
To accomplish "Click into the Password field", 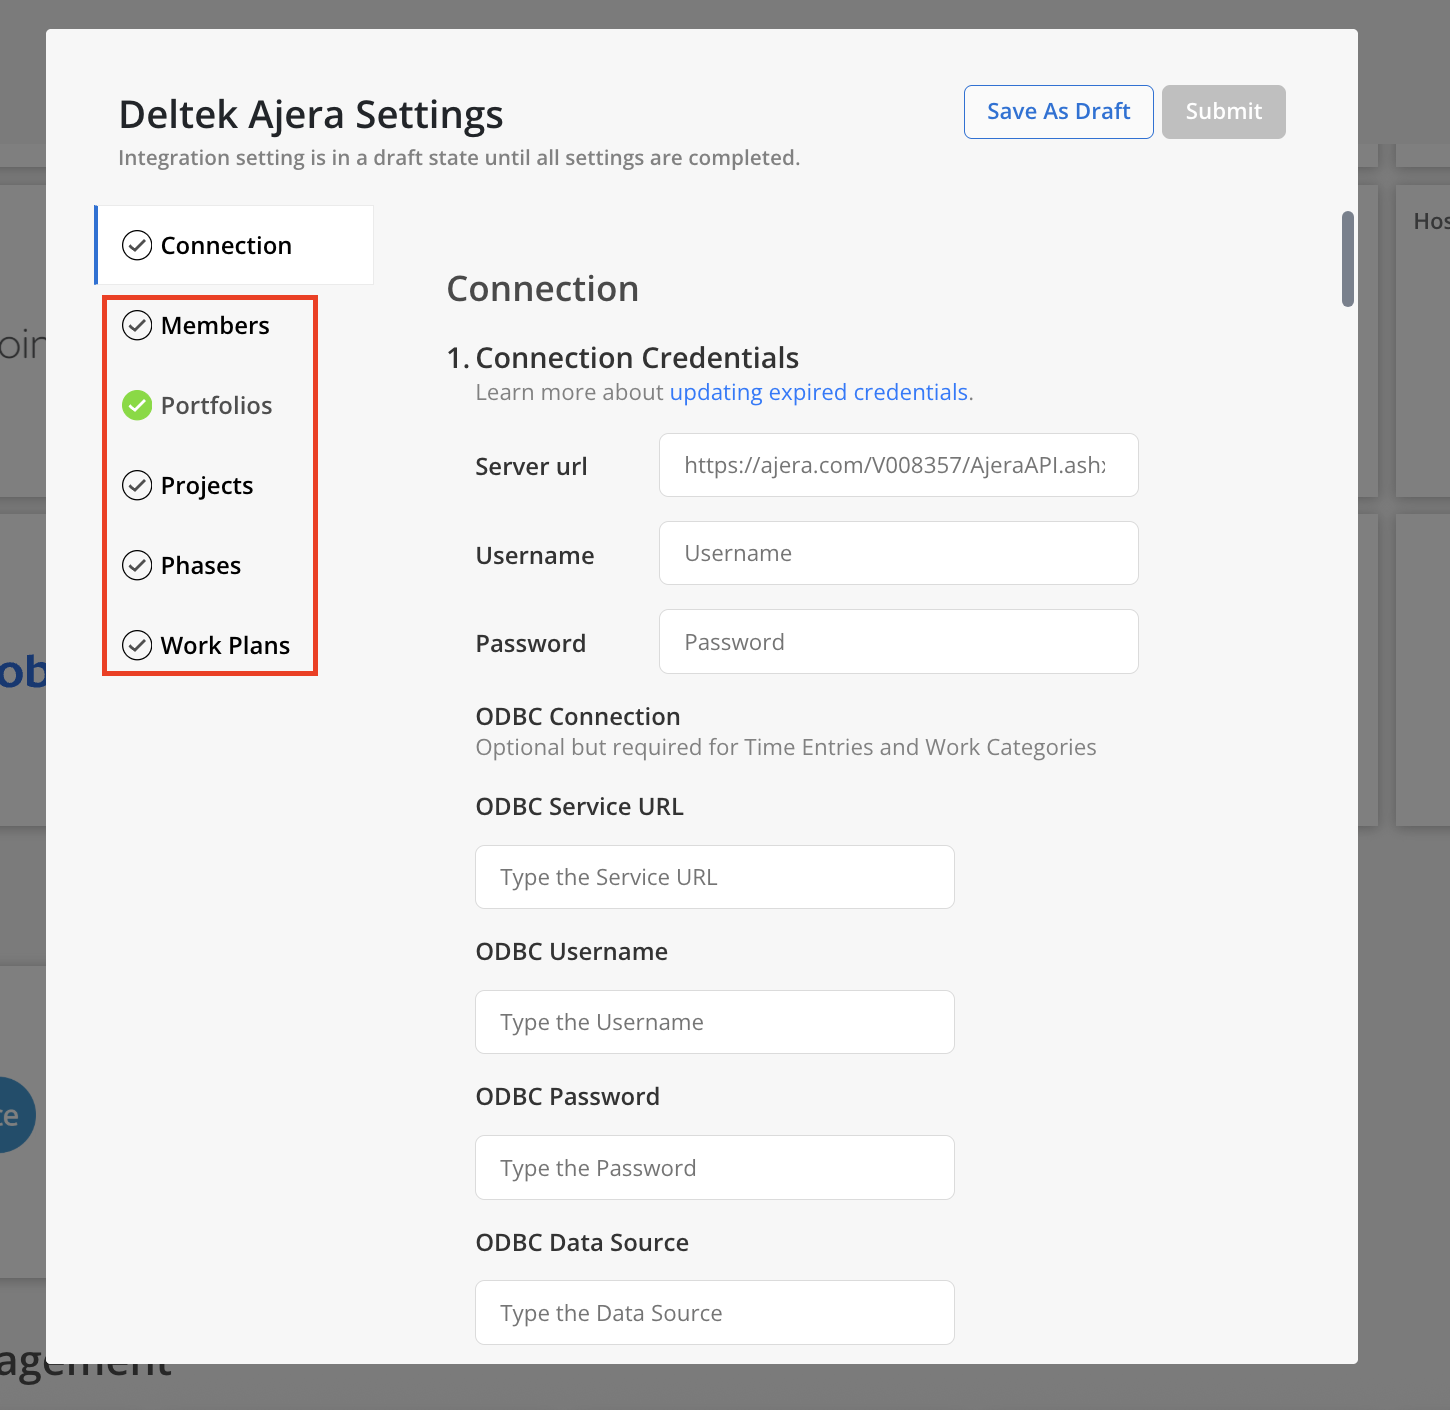I will pos(899,642).
